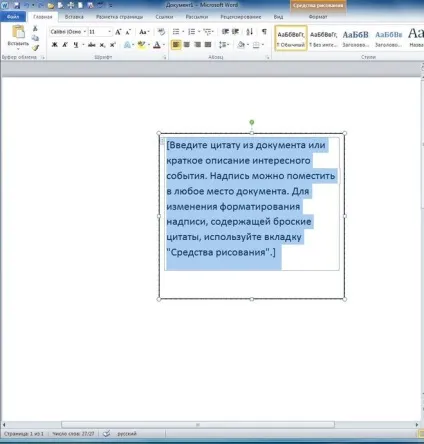Click the Subscript icon
Screen dimensions: 424x444
pos(102,45)
